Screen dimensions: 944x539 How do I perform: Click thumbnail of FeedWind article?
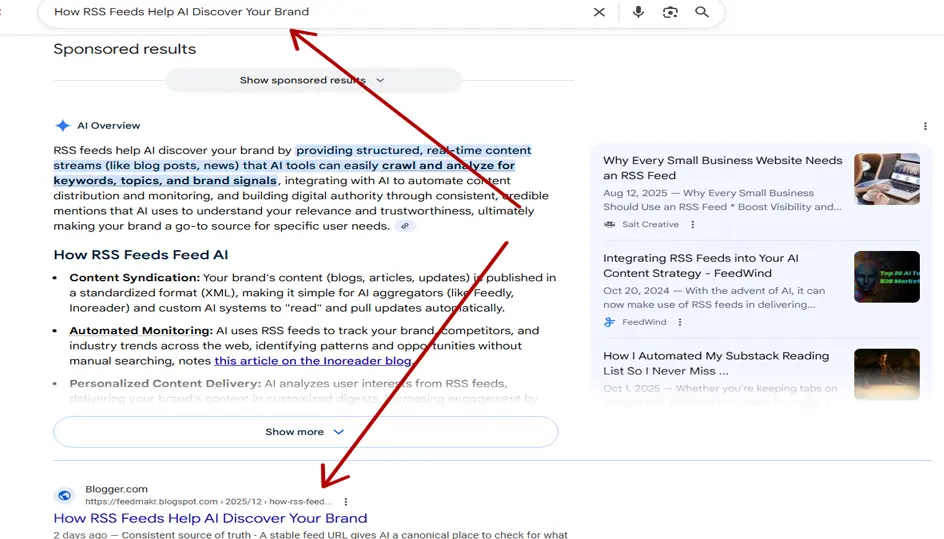tap(886, 276)
